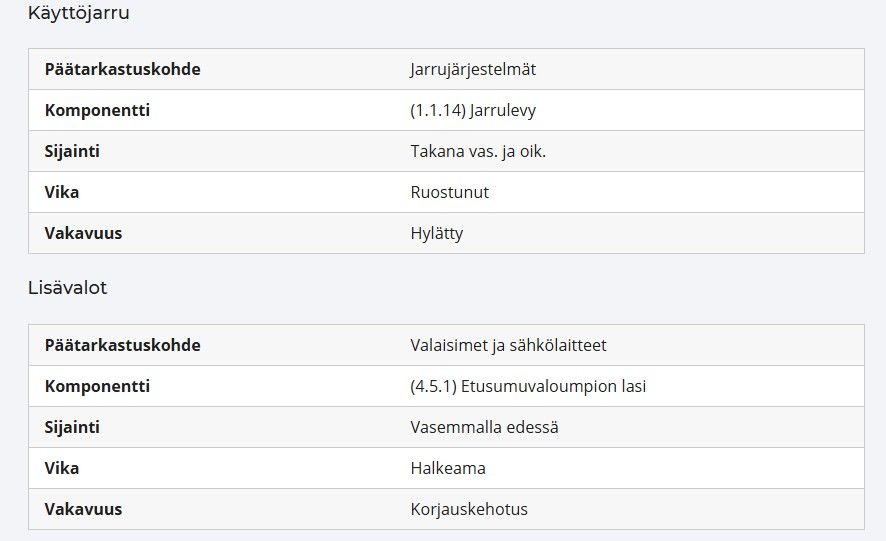Click the Vasemmalla edessä location value
Screen dimensions: 886x541
484,427
